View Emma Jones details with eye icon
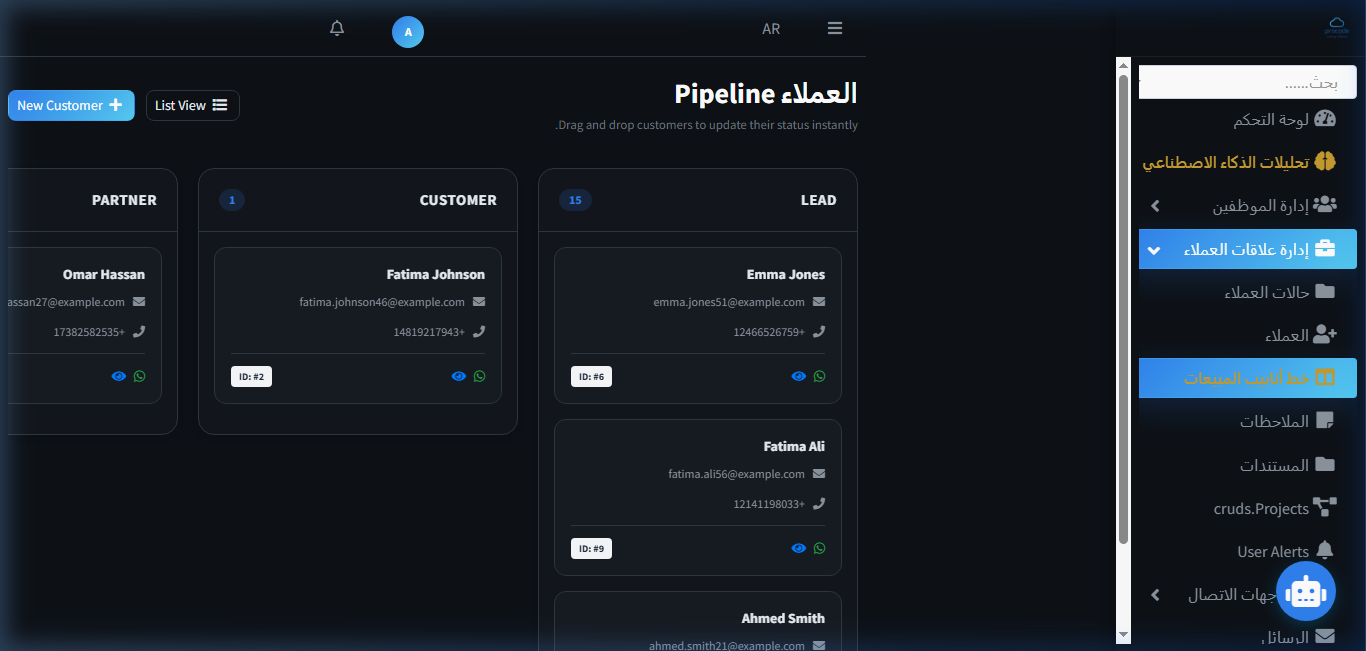The image size is (1366, 651). tap(799, 376)
